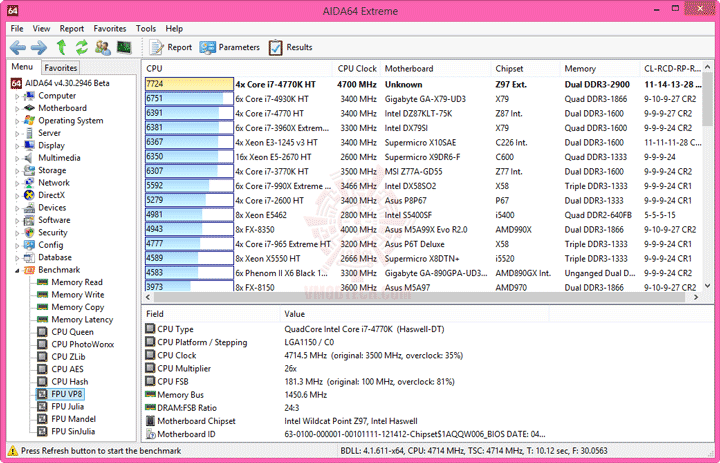Expand the Software tree node
The height and width of the screenshot is (463, 720).
pos(17,220)
